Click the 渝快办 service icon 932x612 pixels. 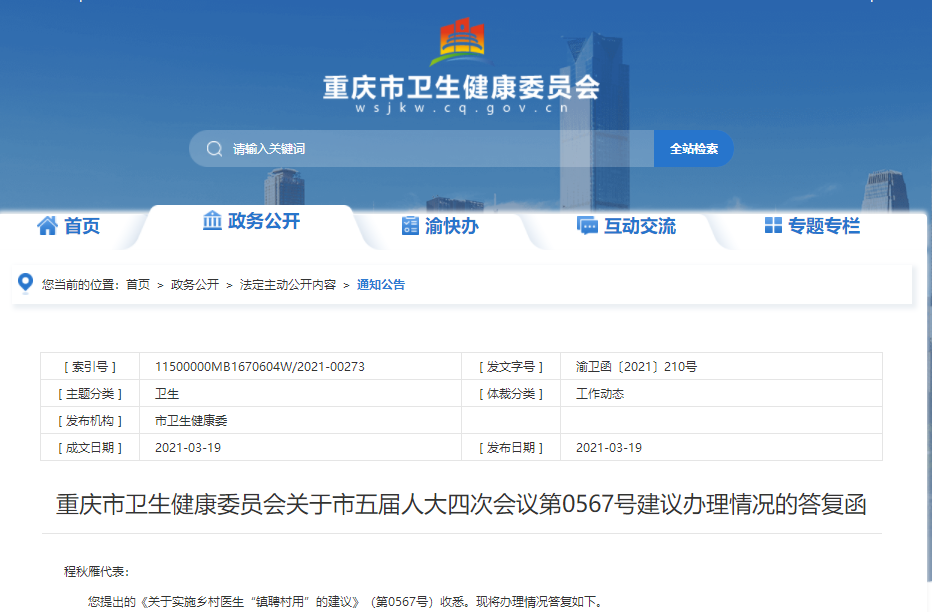410,226
